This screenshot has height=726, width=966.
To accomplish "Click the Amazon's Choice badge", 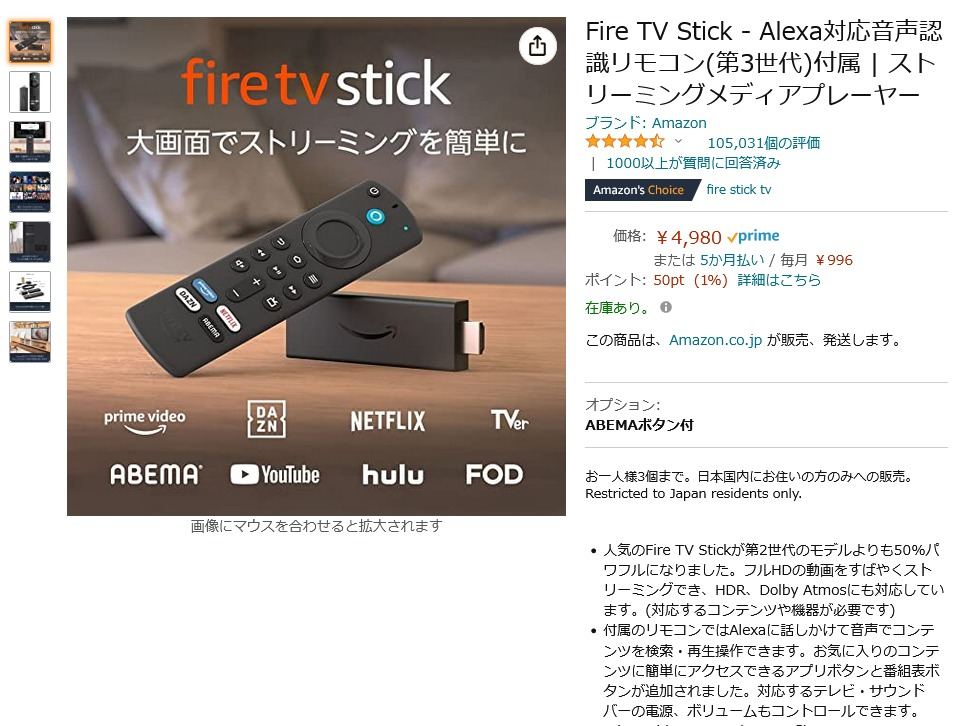I will [638, 190].
